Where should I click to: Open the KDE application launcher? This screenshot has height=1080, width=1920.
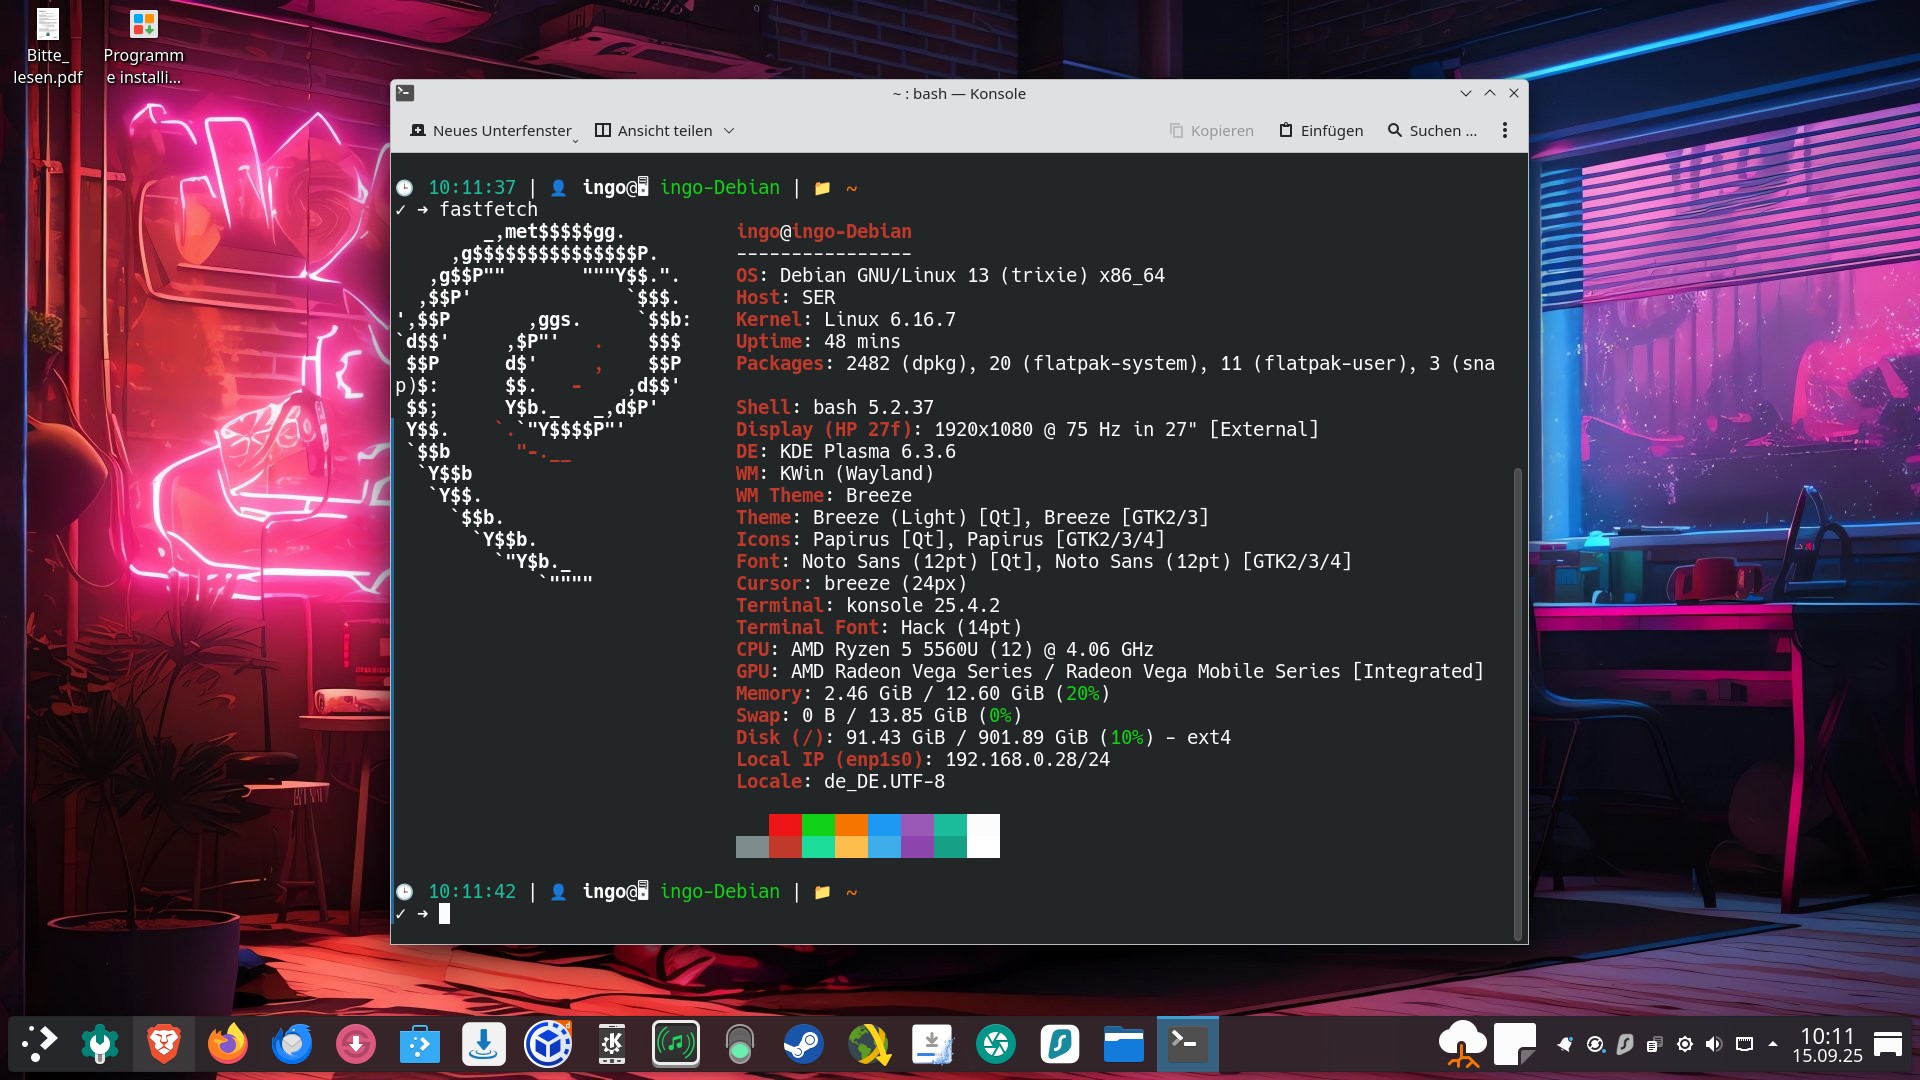coord(39,1045)
